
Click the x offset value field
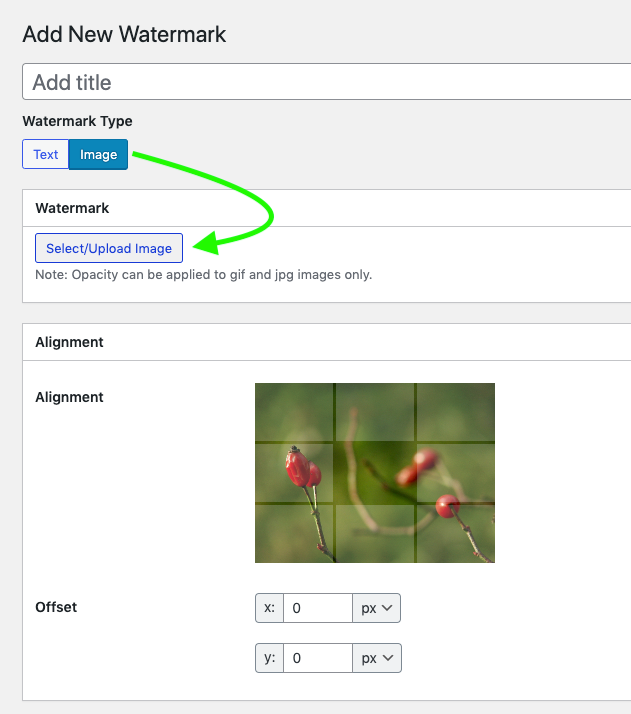(317, 608)
